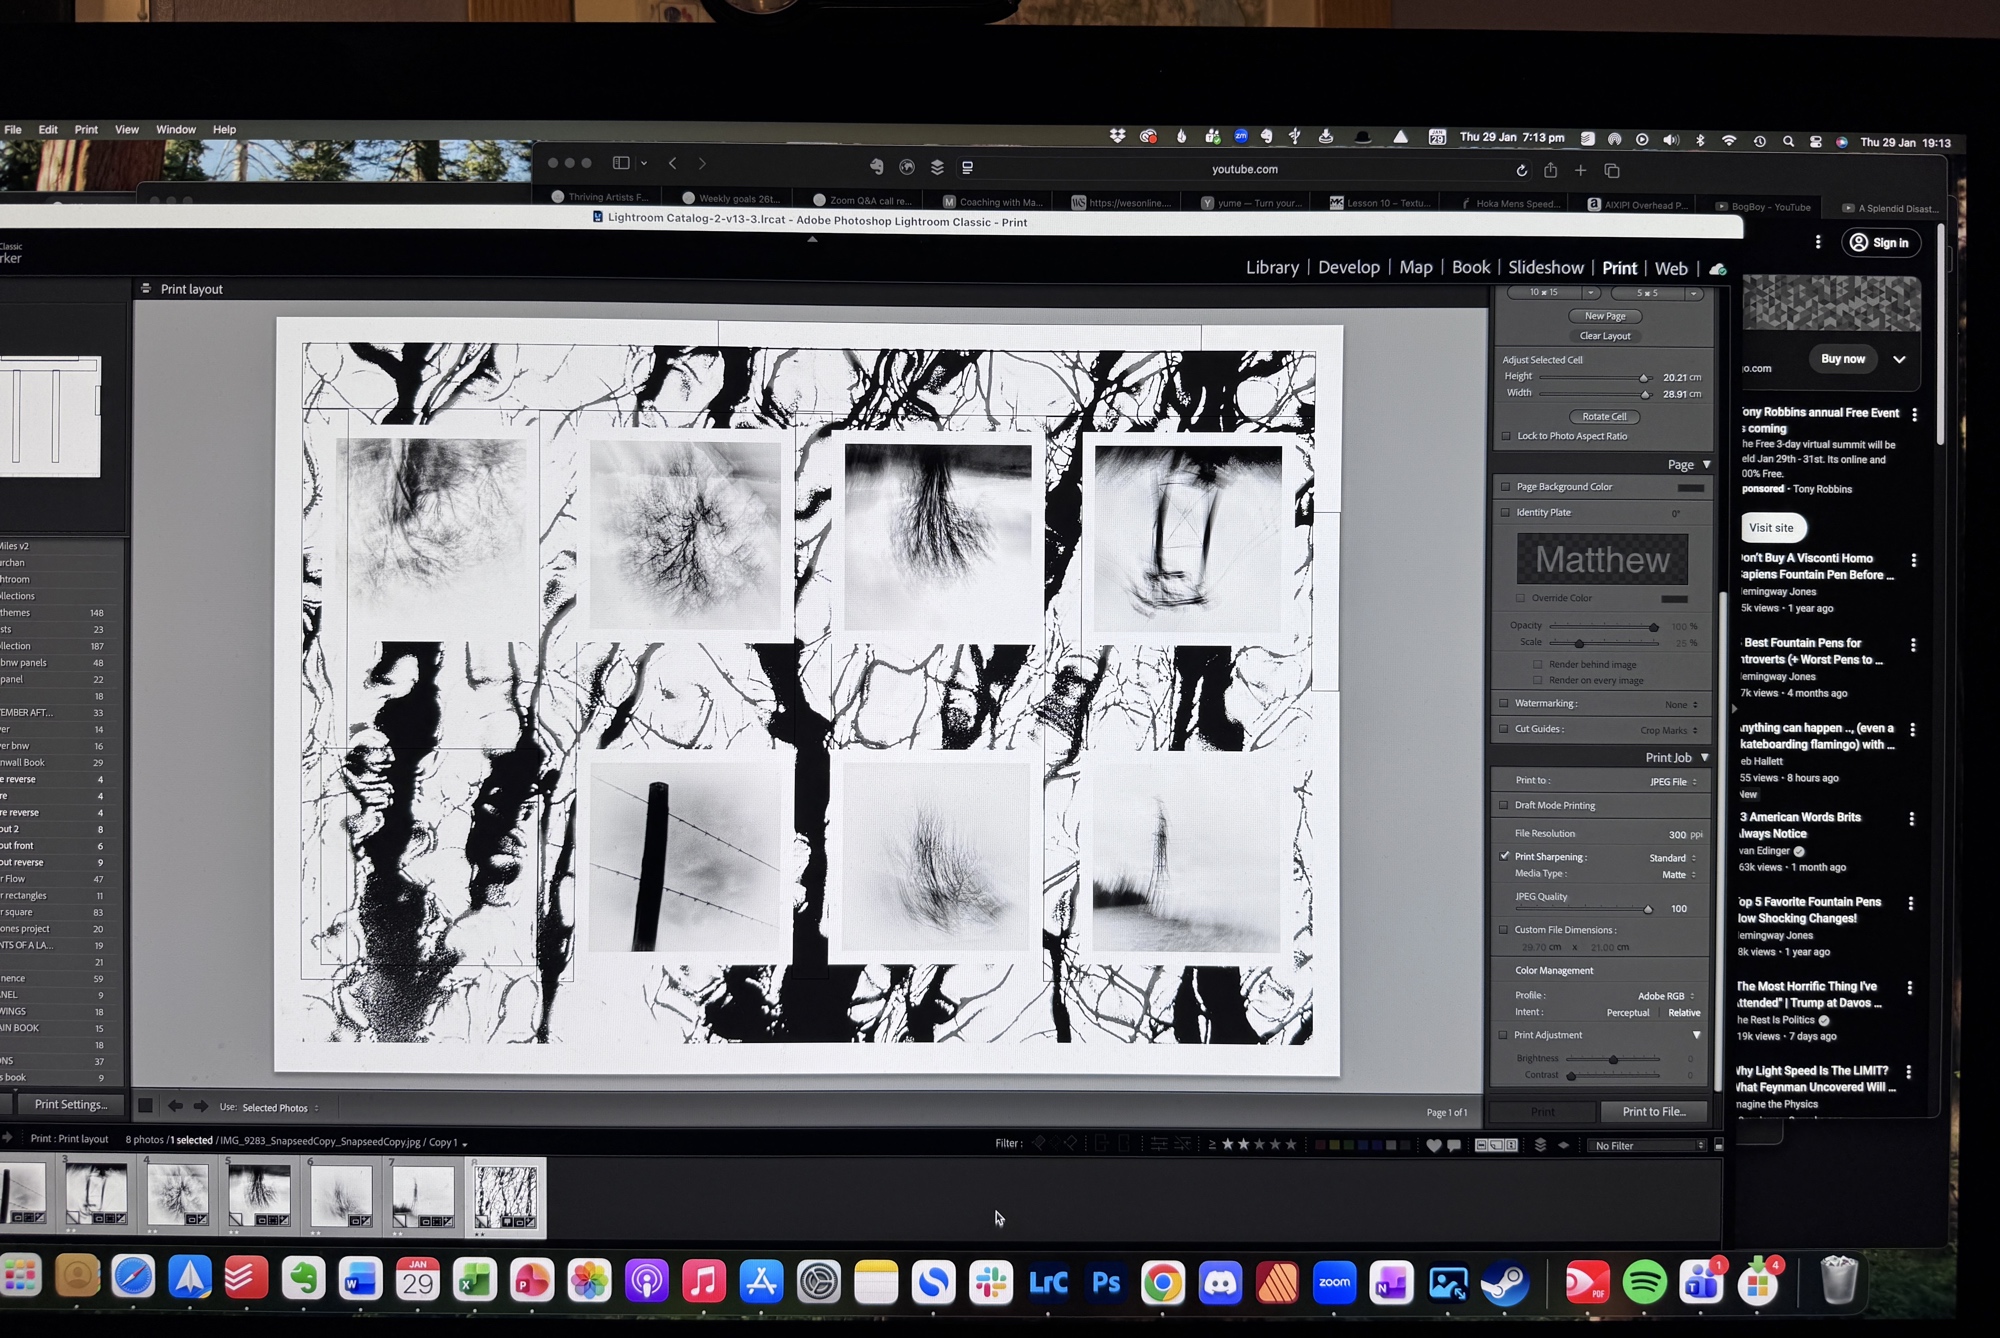Collapse the Print Job panel triangle
This screenshot has width=2000, height=1338.
pyautogui.click(x=1705, y=758)
